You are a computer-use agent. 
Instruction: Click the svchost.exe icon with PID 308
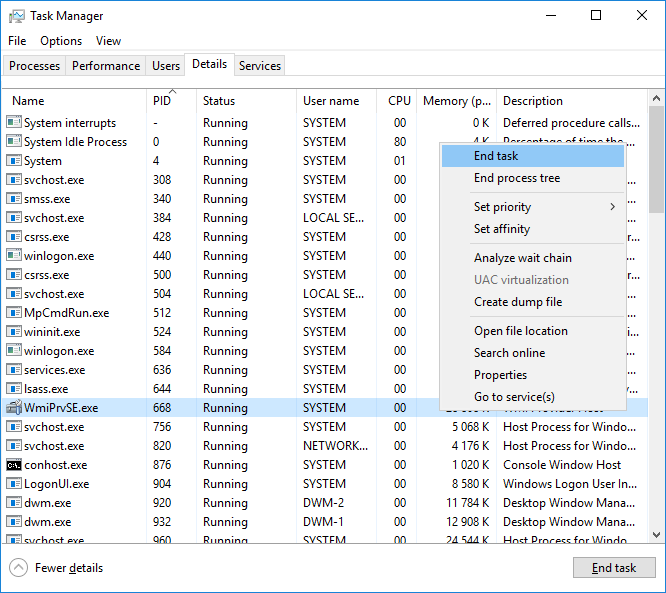(x=14, y=180)
